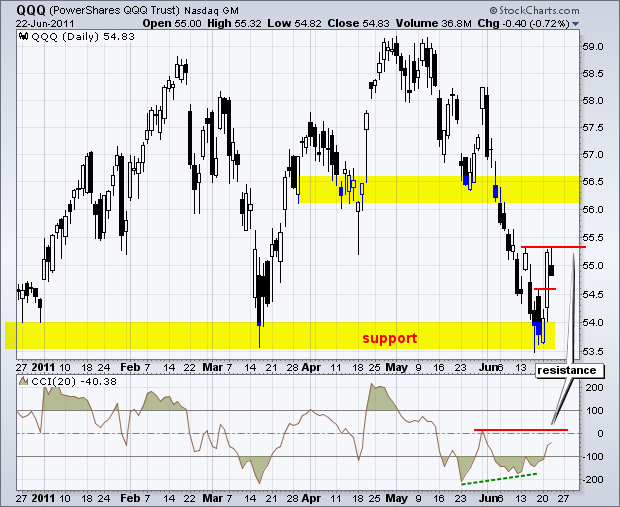620x507 pixels.
Task: Click the (PowerShares QQQ Trust) name
Action: [x=115, y=10]
